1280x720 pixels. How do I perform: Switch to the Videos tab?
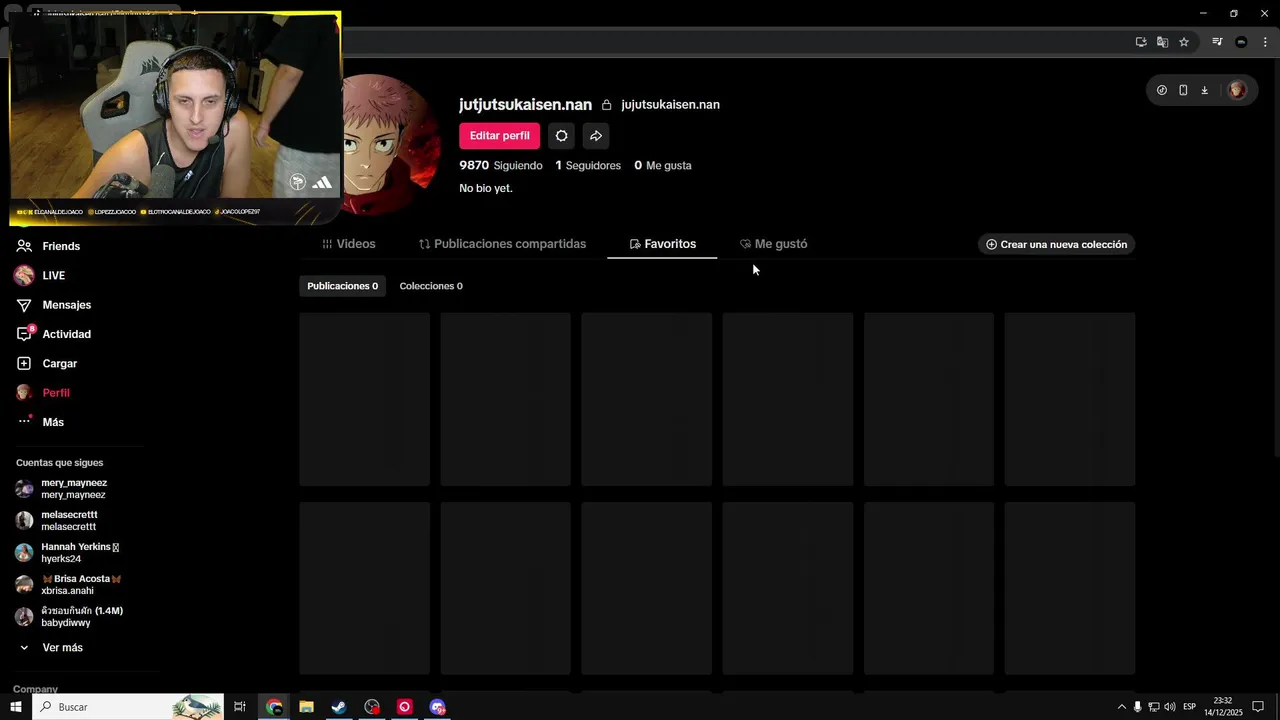[349, 244]
